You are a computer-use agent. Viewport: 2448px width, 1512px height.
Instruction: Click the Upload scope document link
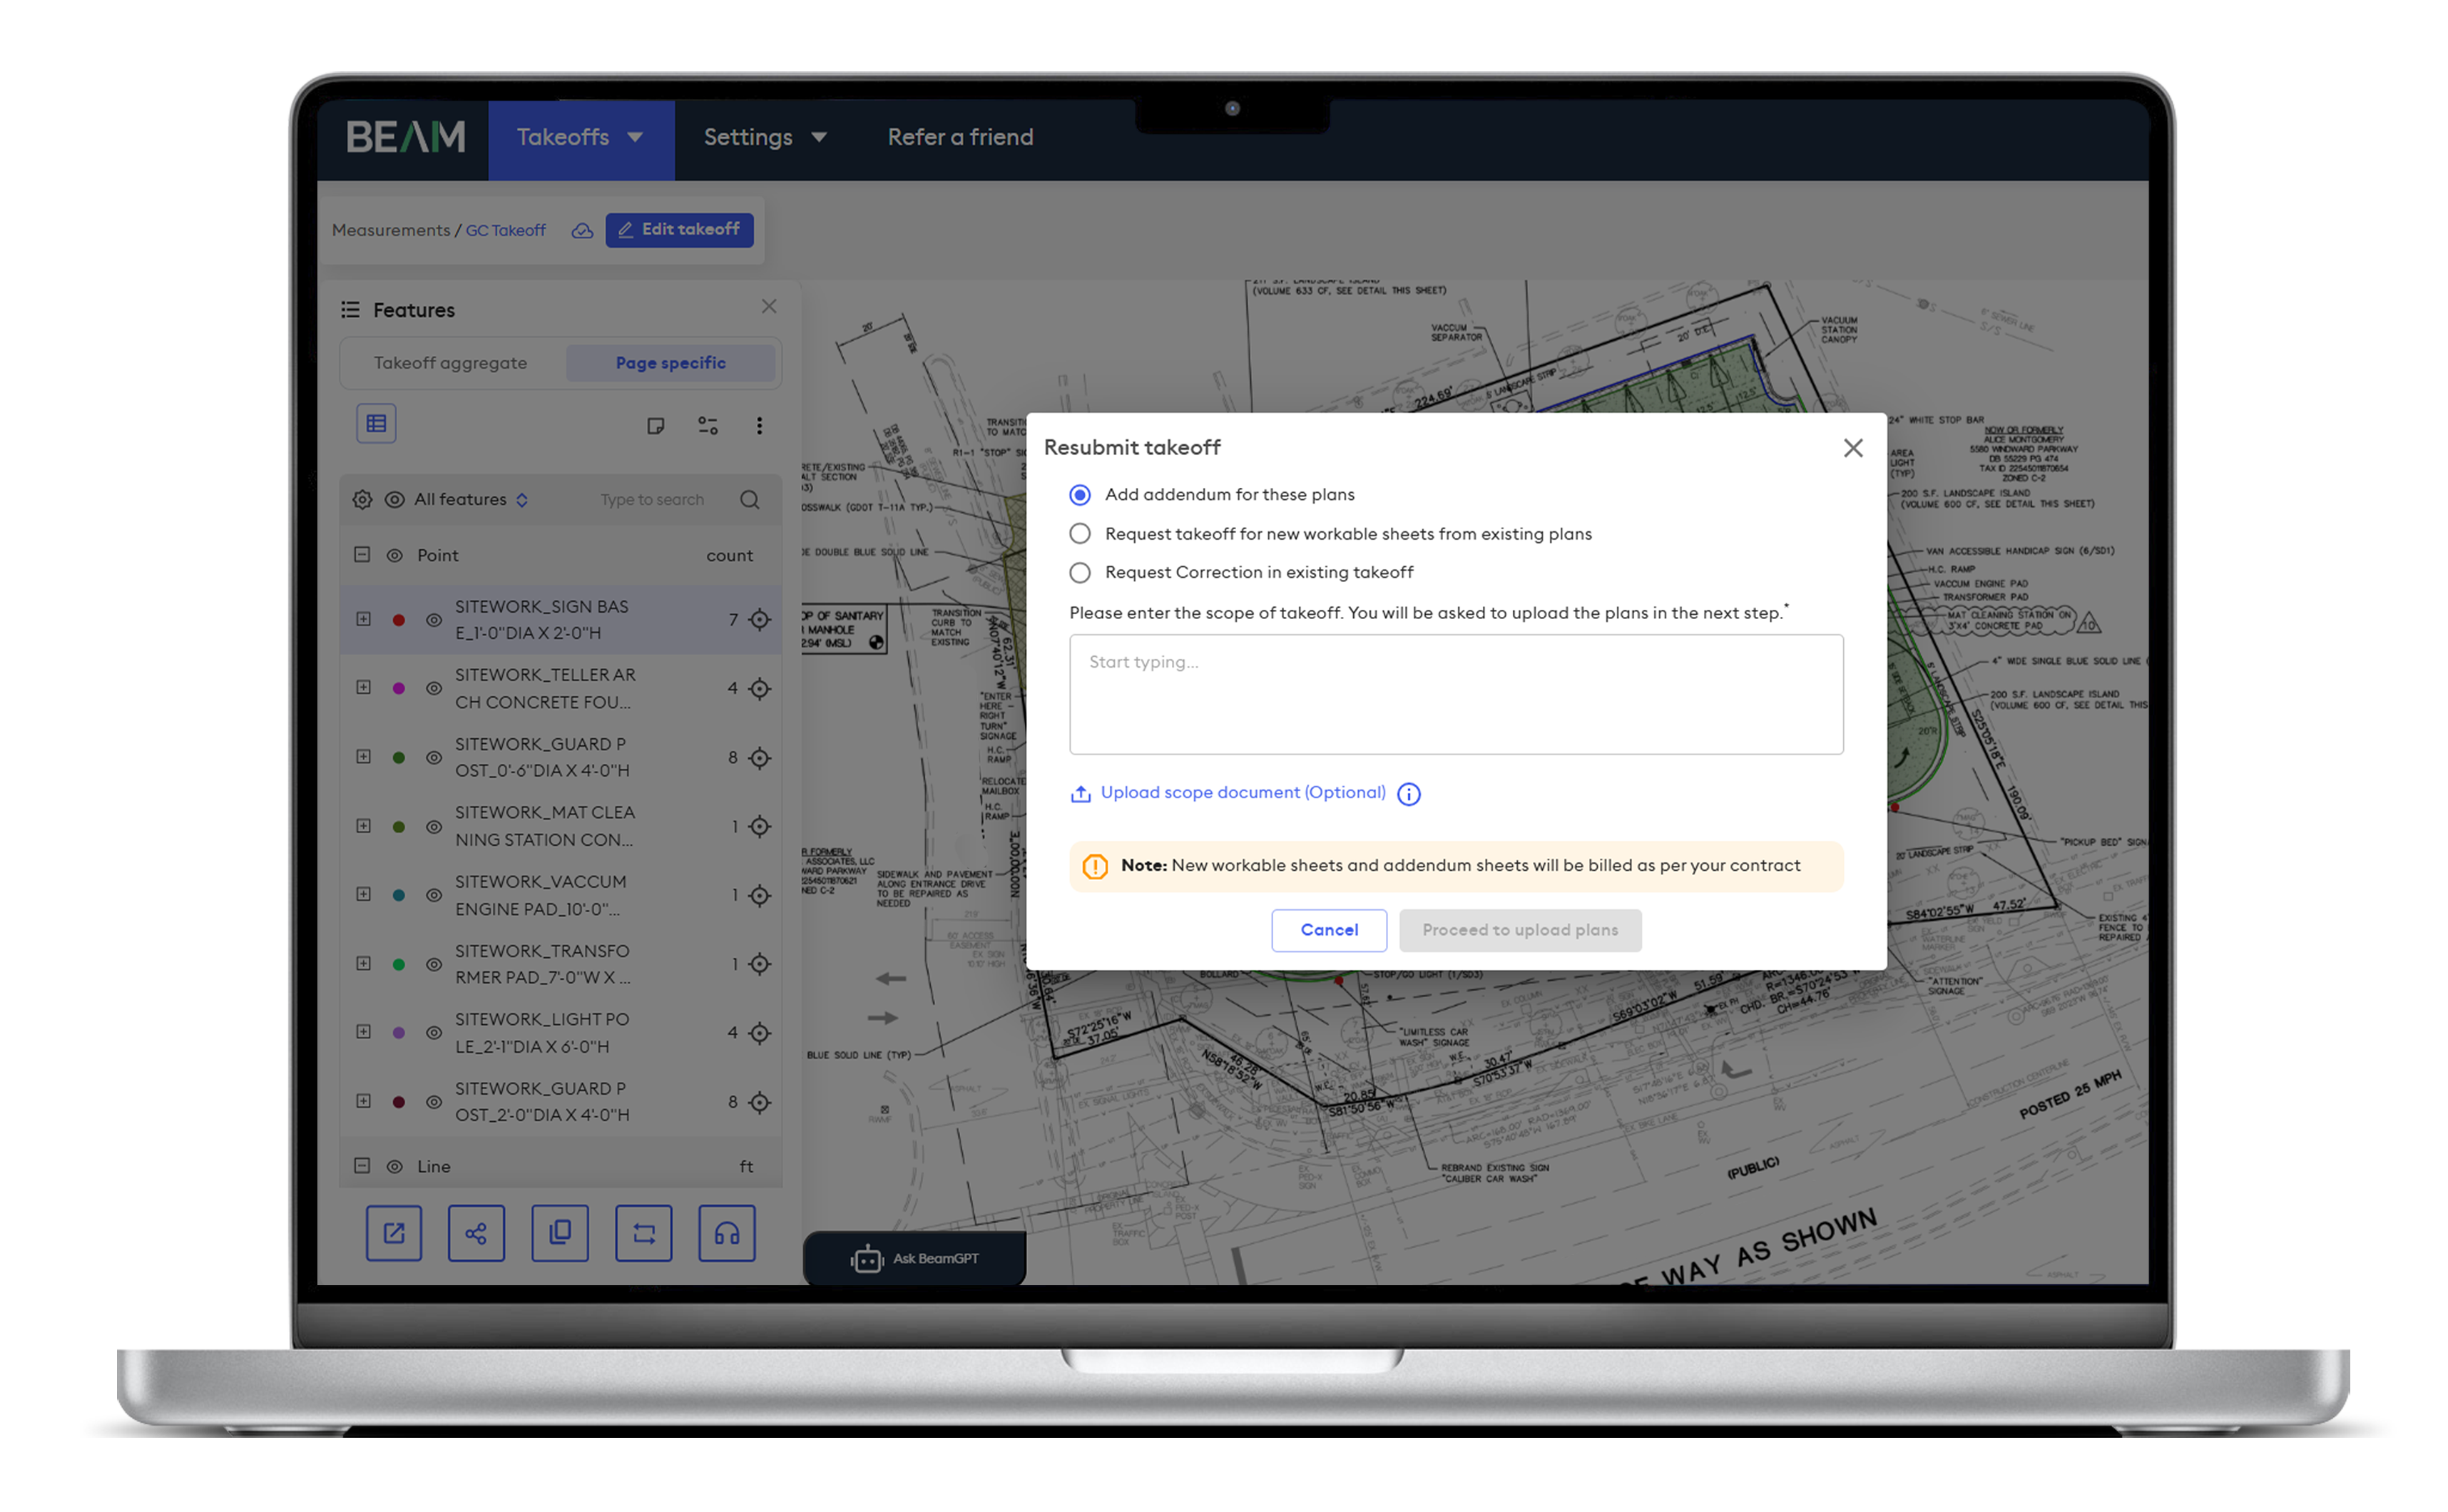click(1244, 792)
